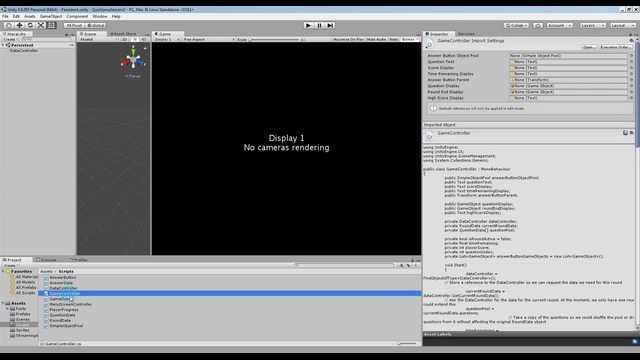Adjust the Project icon size slider
This screenshot has width=640, height=360.
tap(407, 344)
